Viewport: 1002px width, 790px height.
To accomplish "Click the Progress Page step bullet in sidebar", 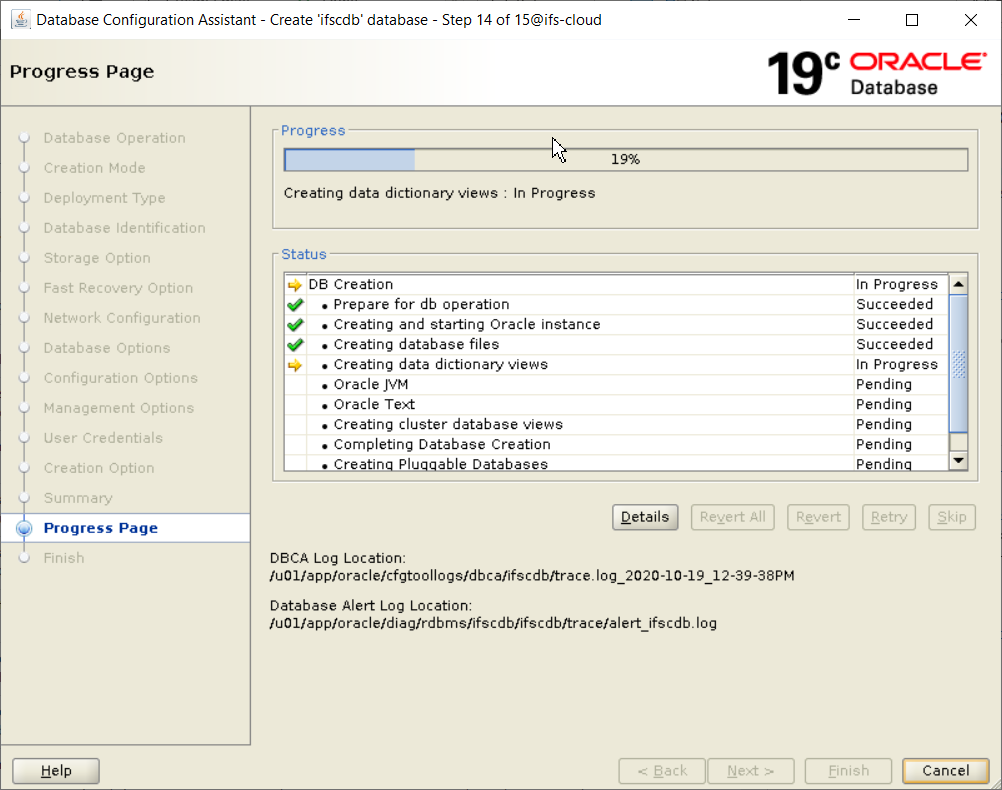I will [x=24, y=529].
